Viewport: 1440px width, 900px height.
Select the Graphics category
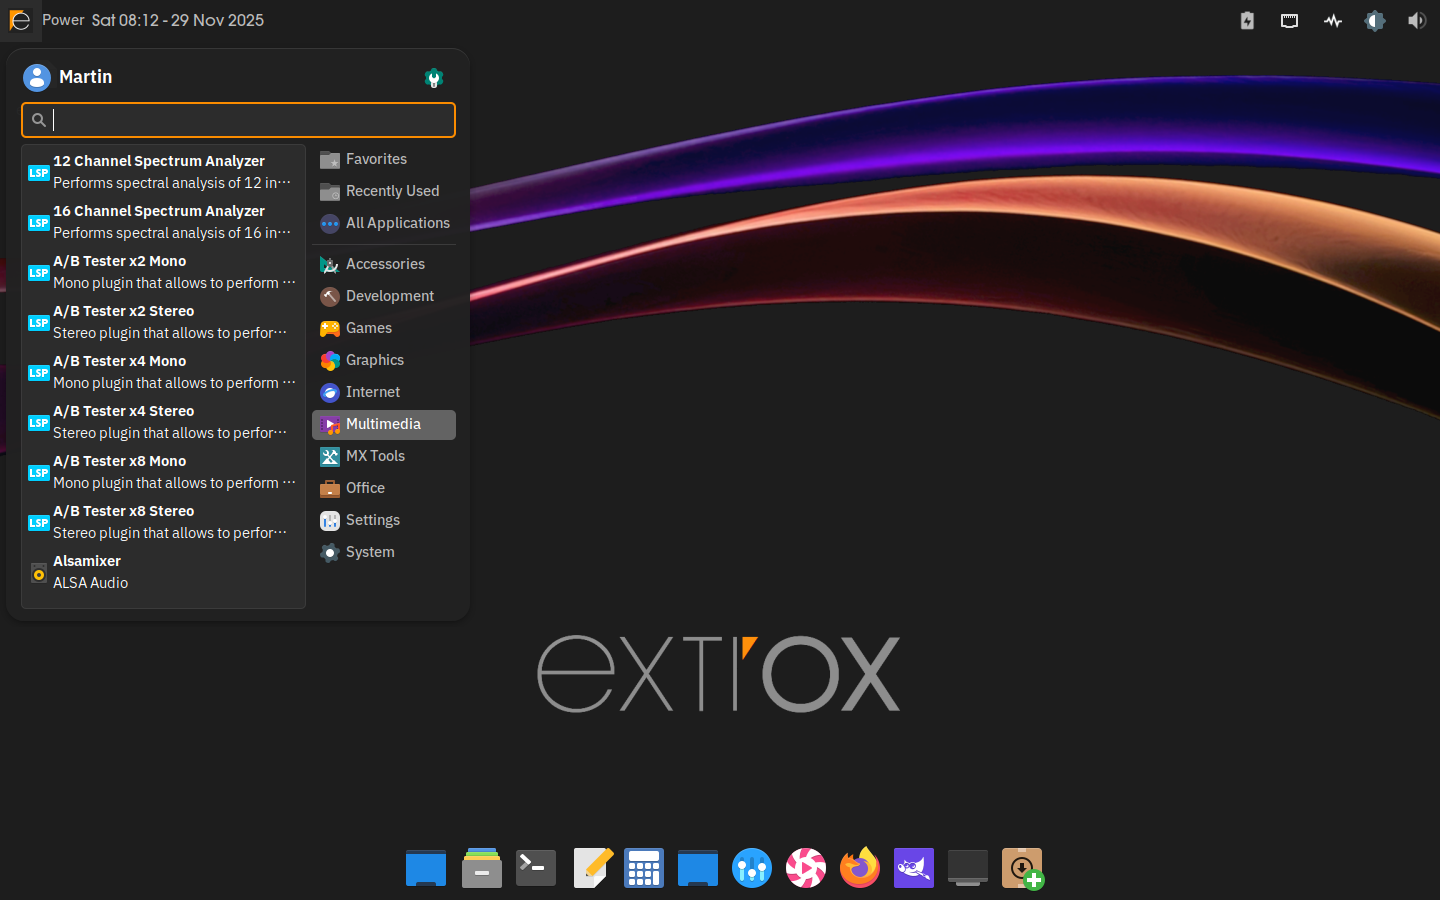(375, 360)
